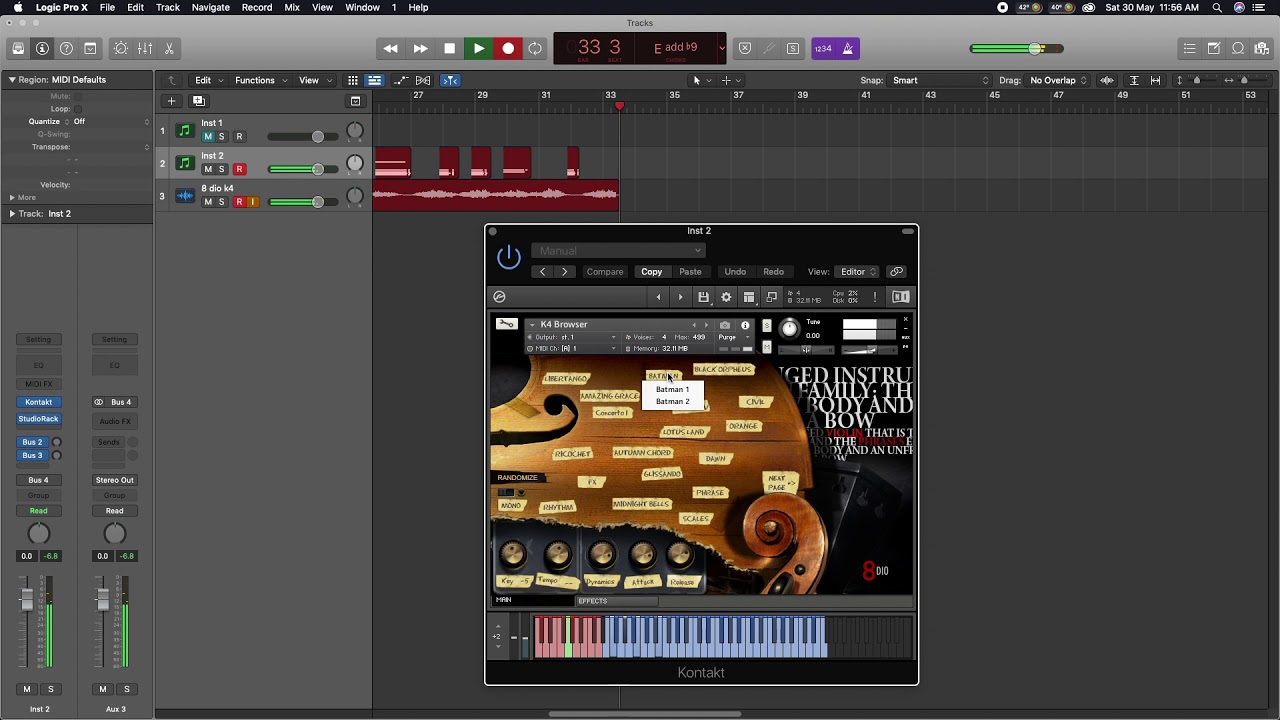The width and height of the screenshot is (1280, 720).
Task: Open the Note Pads icon
Action: click(1214, 48)
